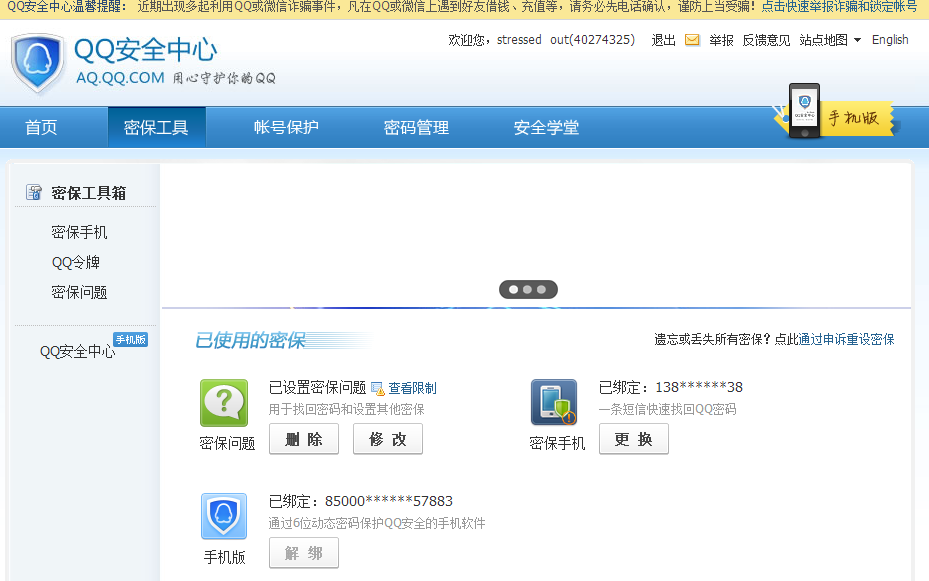Switch language to English
This screenshot has height=581, width=929.
click(x=890, y=40)
